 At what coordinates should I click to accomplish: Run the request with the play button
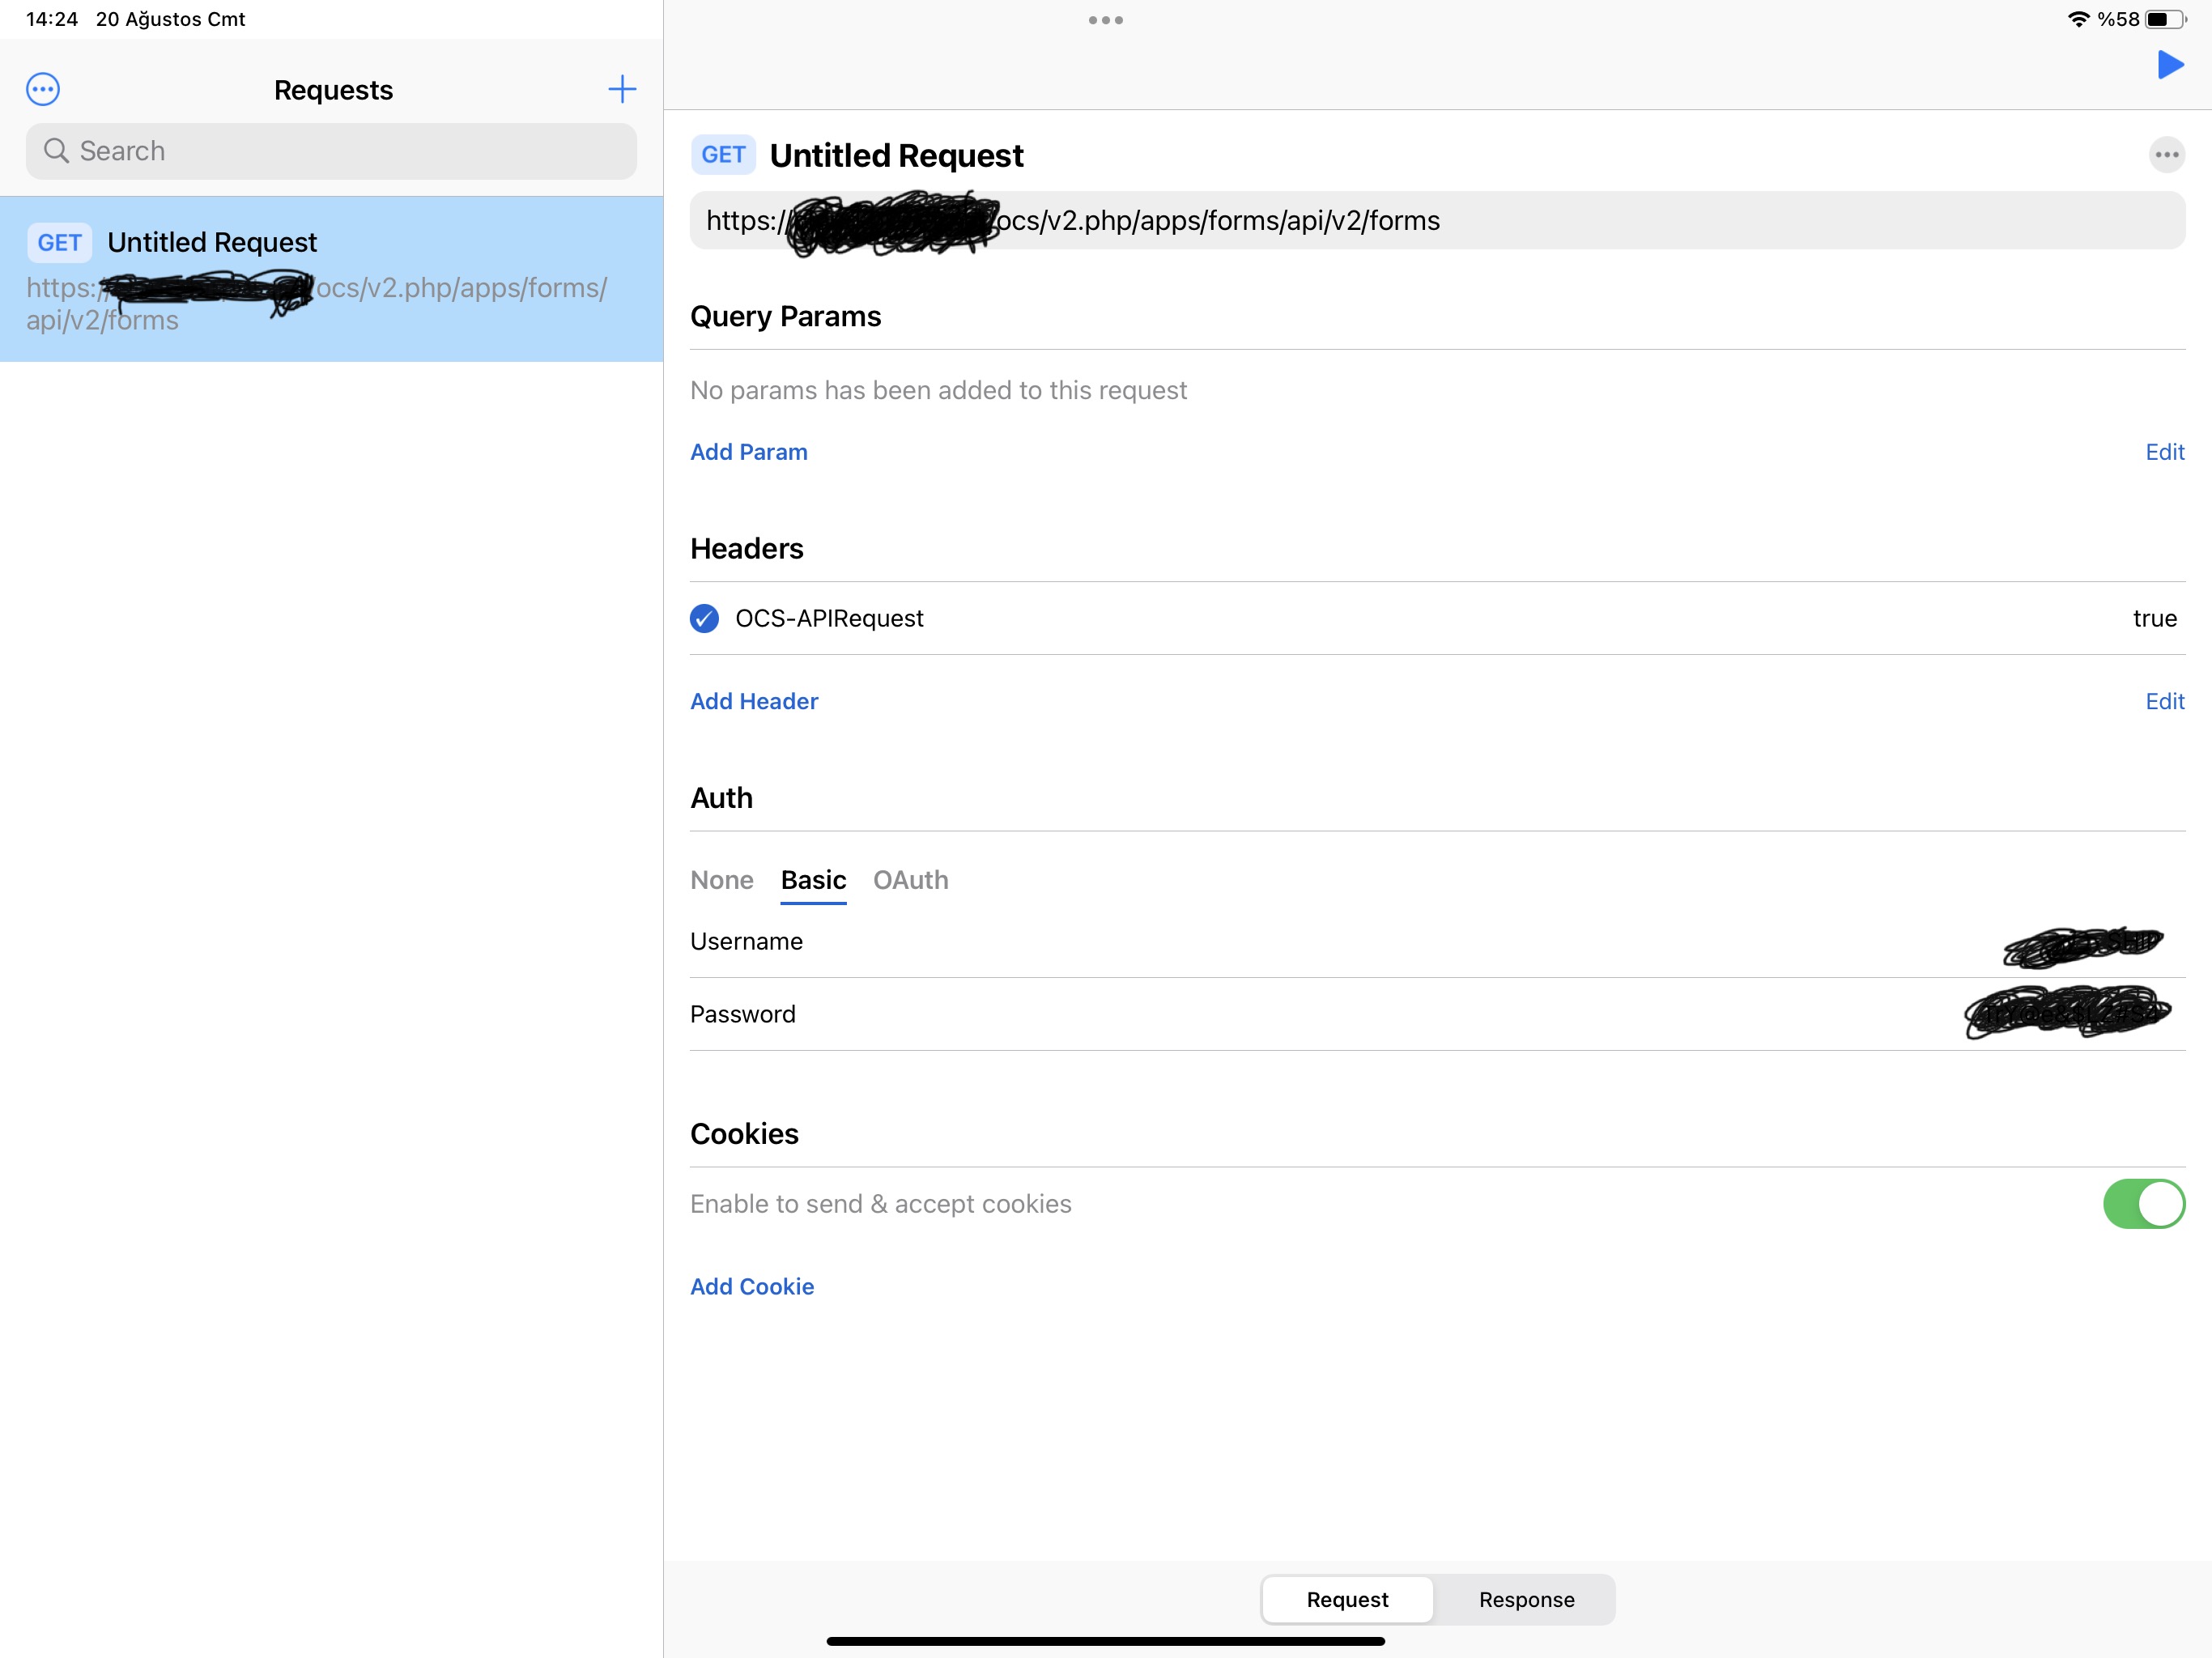click(2170, 66)
